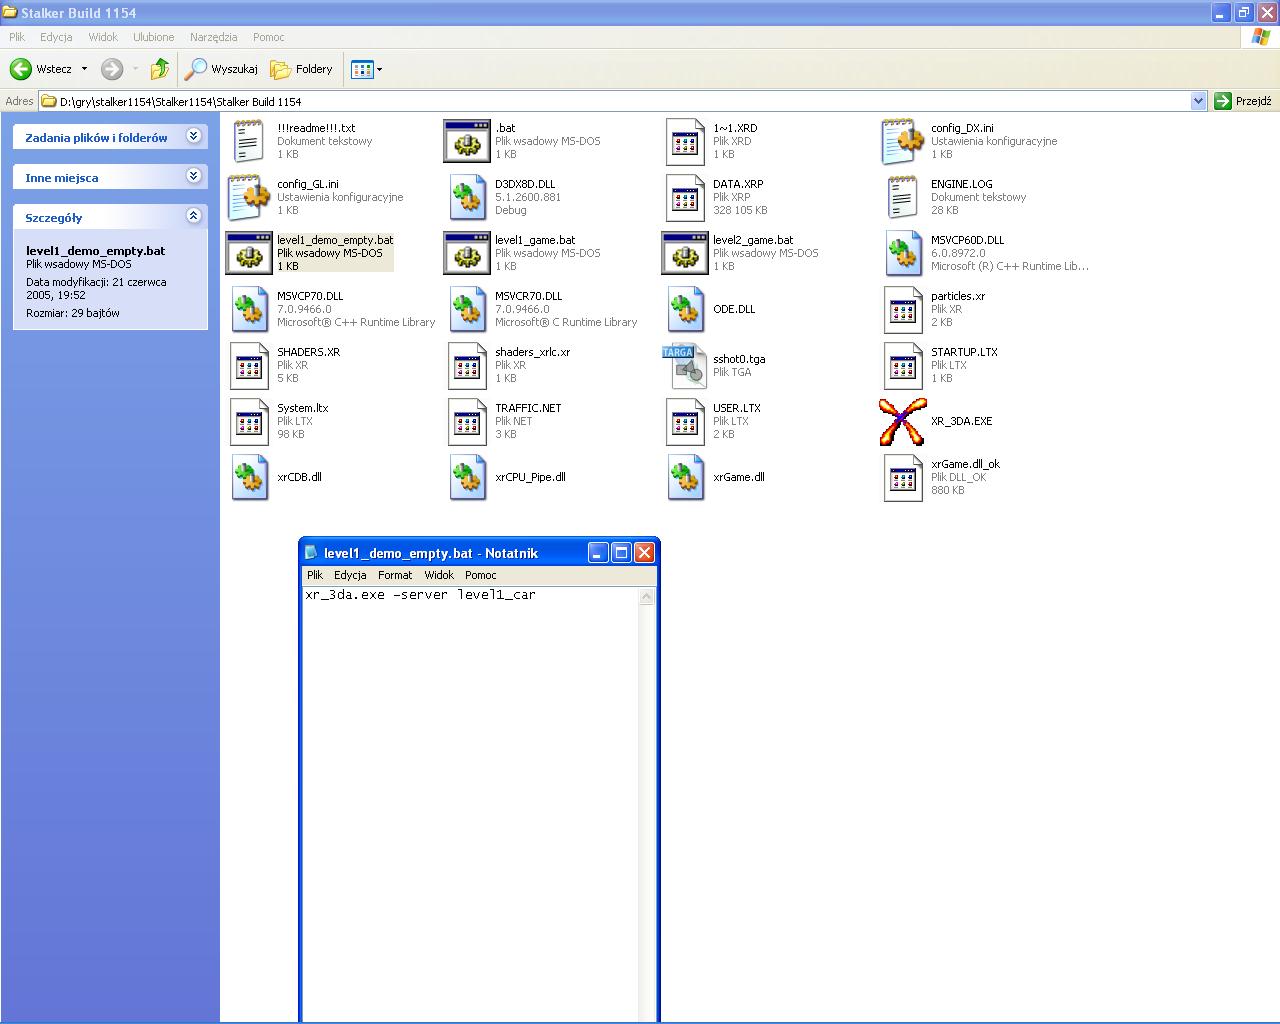Expand the Zadania plików i folderów panel
This screenshot has height=1024, width=1280.
[194, 136]
